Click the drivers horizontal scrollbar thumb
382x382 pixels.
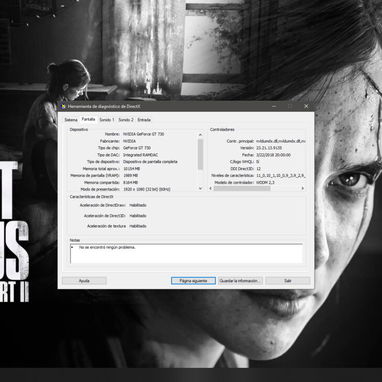242,189
